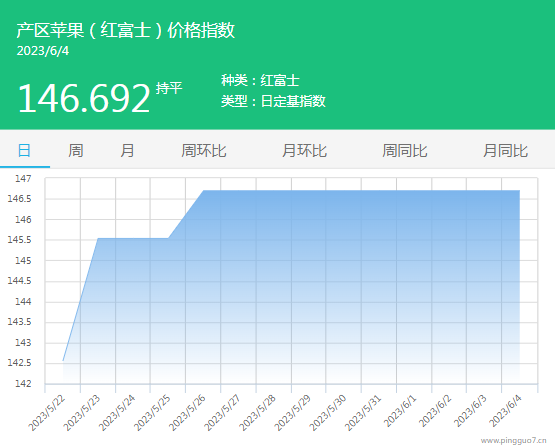555x448 pixels.
Task: Click the 142 y-axis label
Action: [x=23, y=384]
